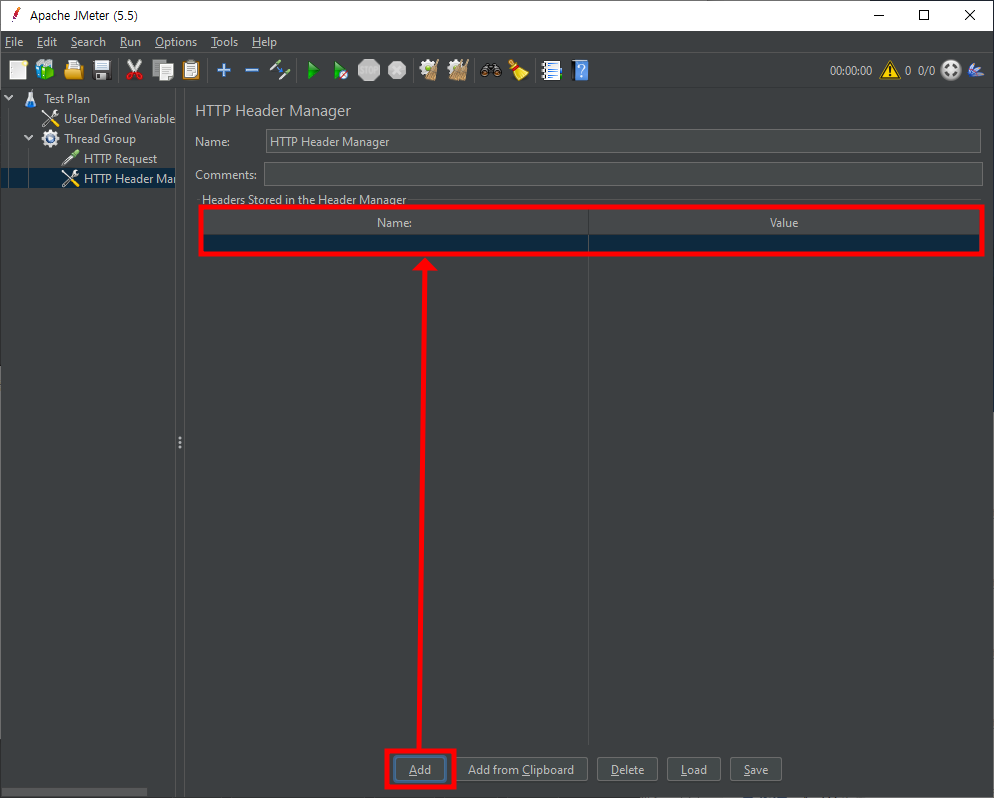
Task: Start the test with green play icon
Action: 313,70
